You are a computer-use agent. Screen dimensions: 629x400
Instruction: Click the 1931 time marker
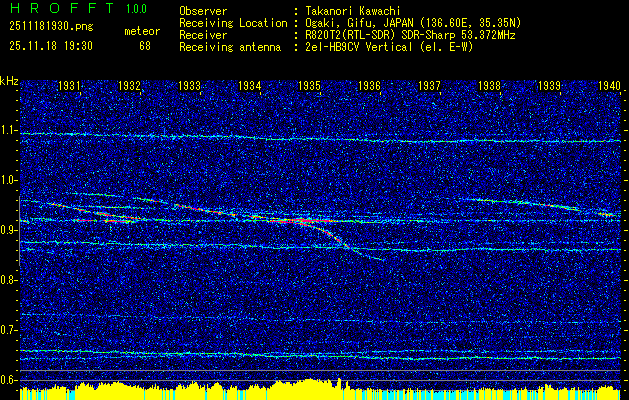coord(69,87)
